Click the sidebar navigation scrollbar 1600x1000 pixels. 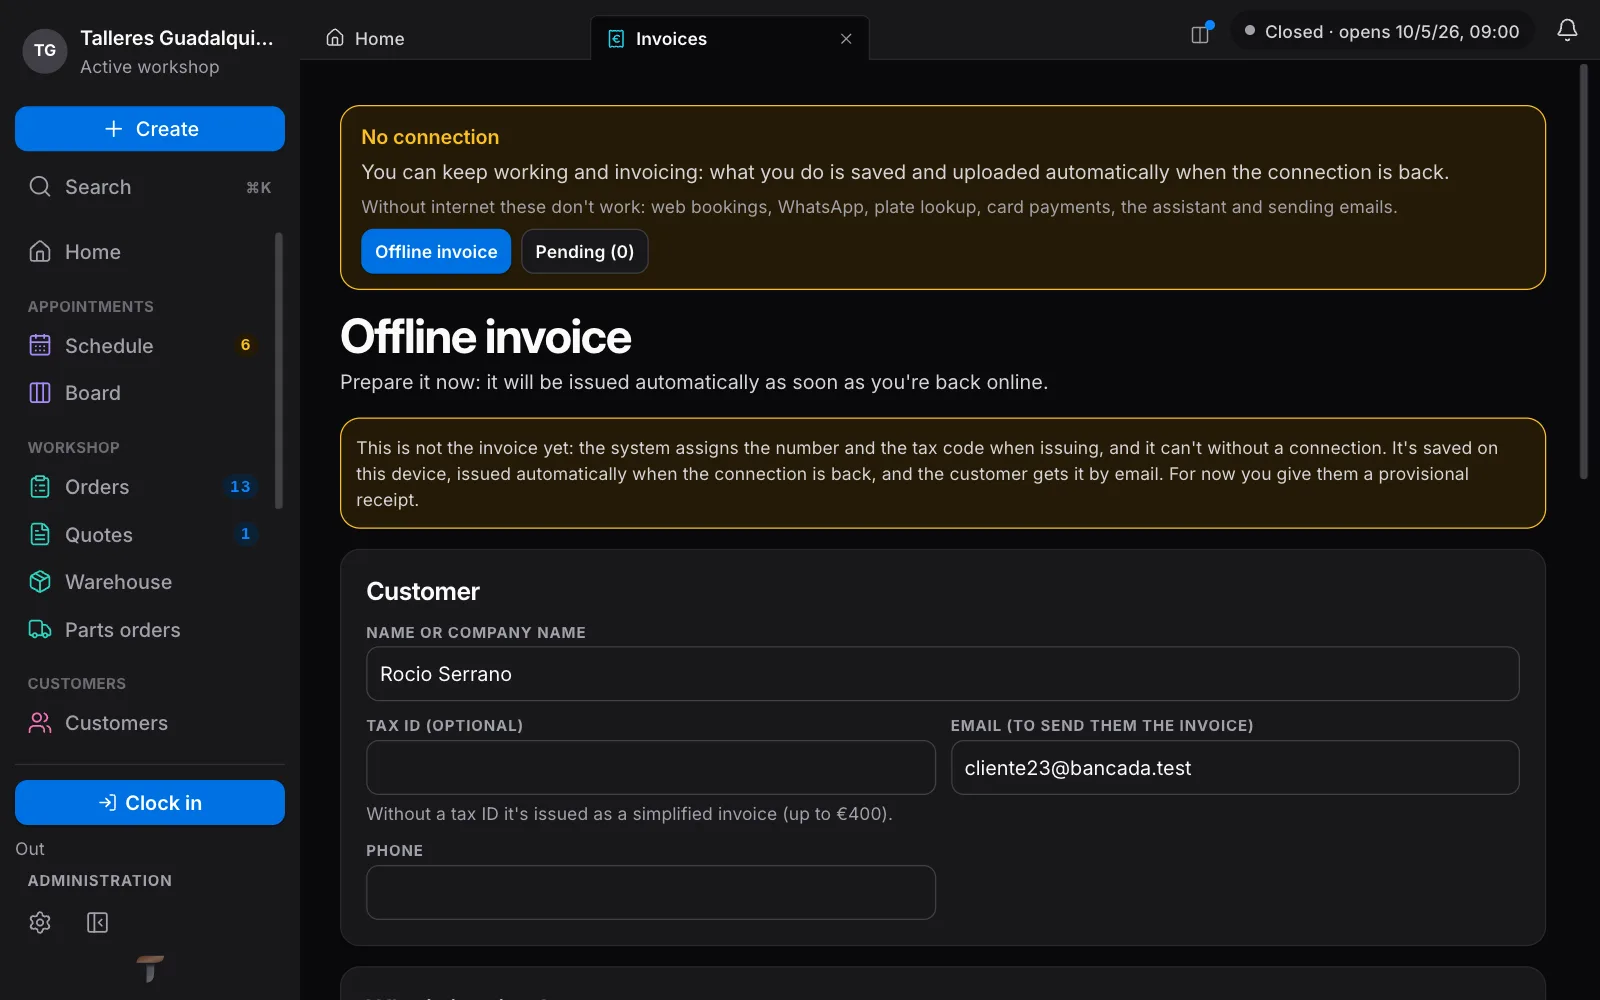[x=279, y=370]
